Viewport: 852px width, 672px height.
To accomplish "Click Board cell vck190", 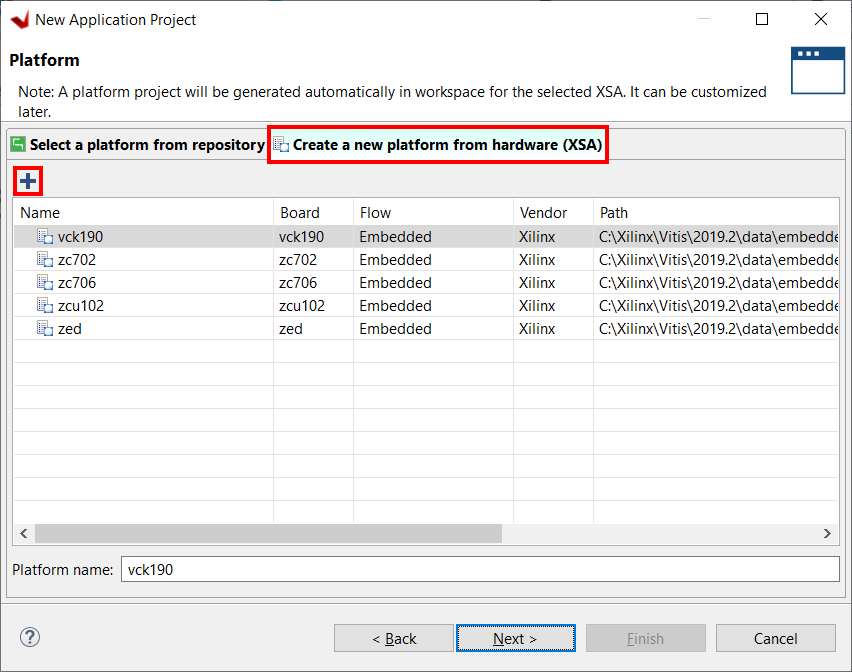I will coord(302,237).
